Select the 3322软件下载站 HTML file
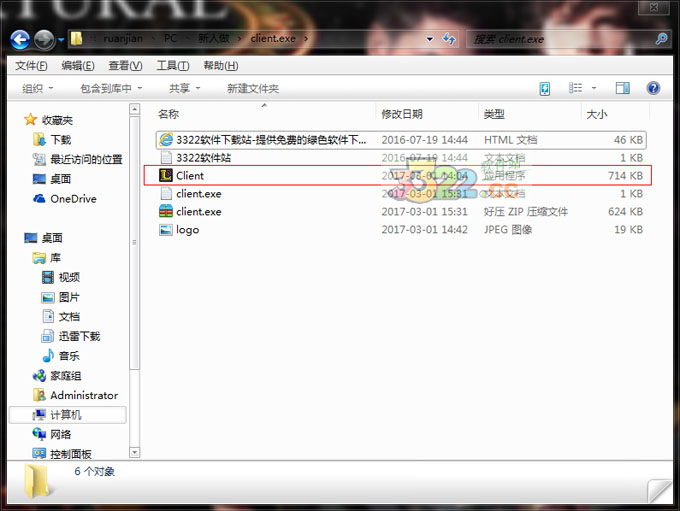This screenshot has height=511, width=680. pos(401,140)
